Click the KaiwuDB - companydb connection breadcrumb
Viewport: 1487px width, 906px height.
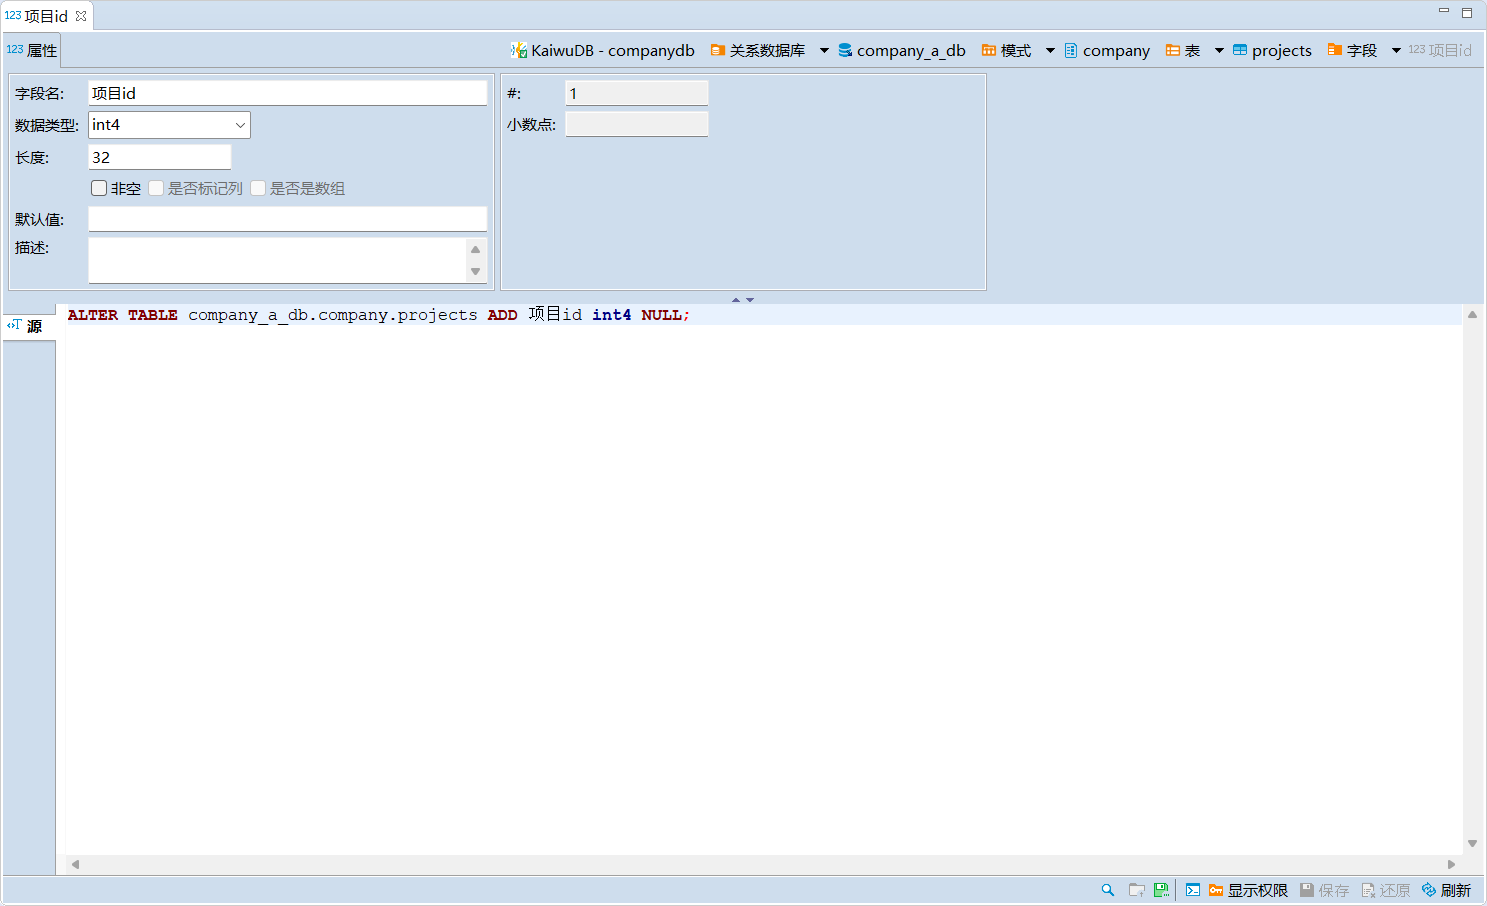click(602, 50)
